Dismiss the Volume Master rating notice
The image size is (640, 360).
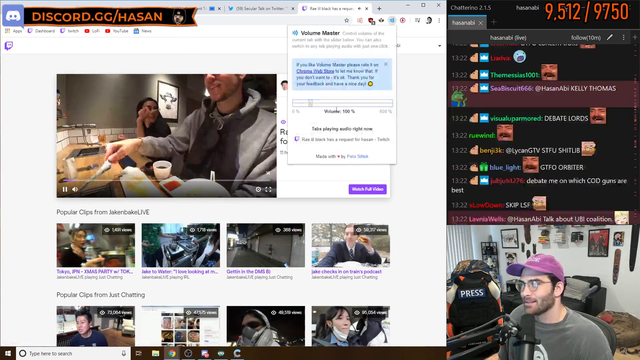[386, 64]
